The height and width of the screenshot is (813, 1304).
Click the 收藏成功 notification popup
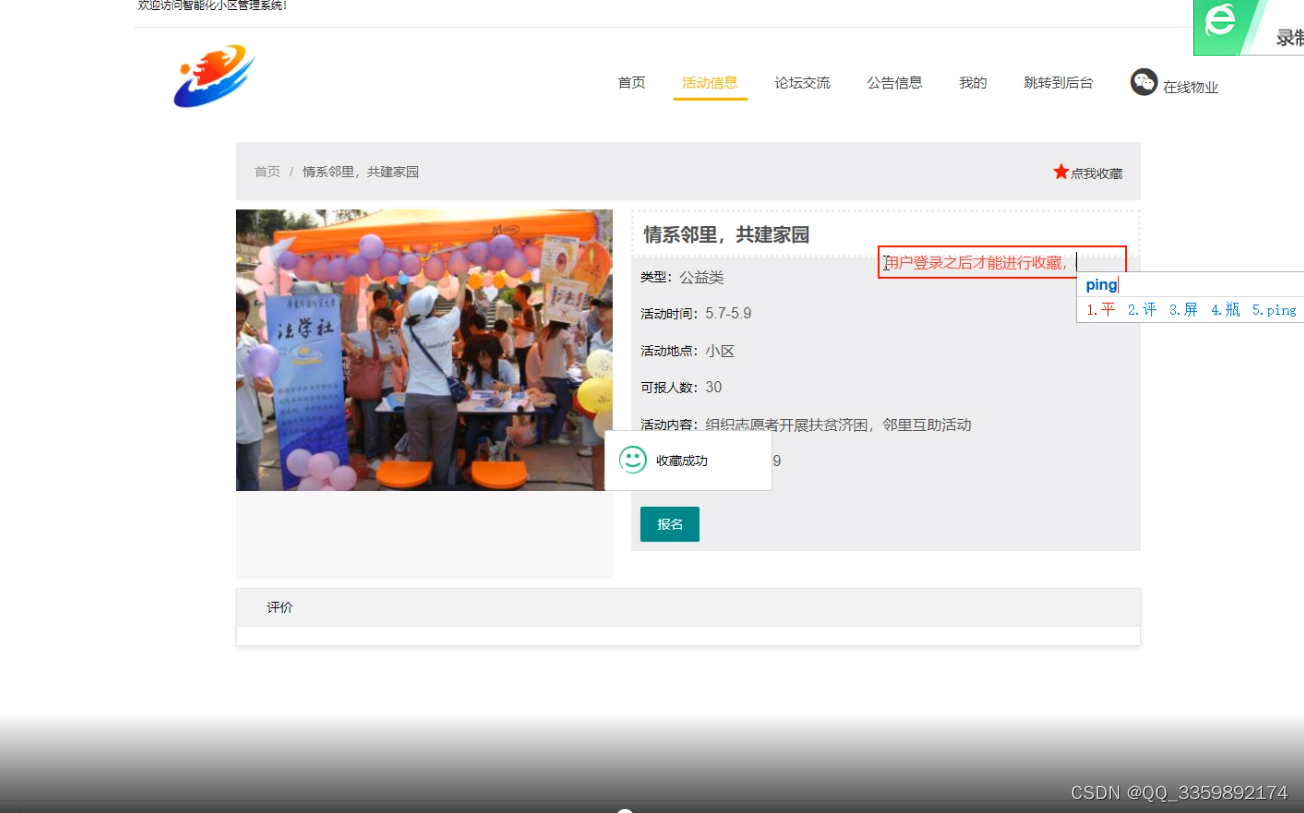688,460
